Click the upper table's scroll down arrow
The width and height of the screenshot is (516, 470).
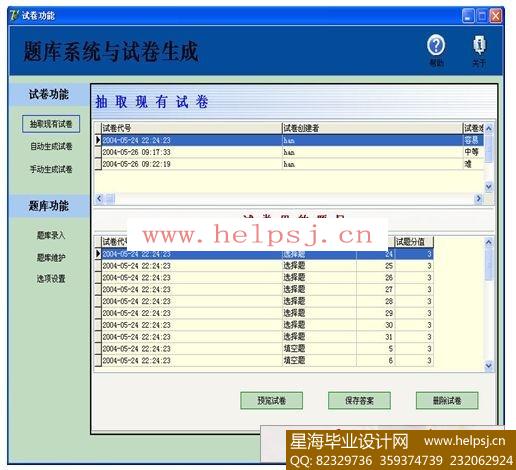(x=489, y=186)
